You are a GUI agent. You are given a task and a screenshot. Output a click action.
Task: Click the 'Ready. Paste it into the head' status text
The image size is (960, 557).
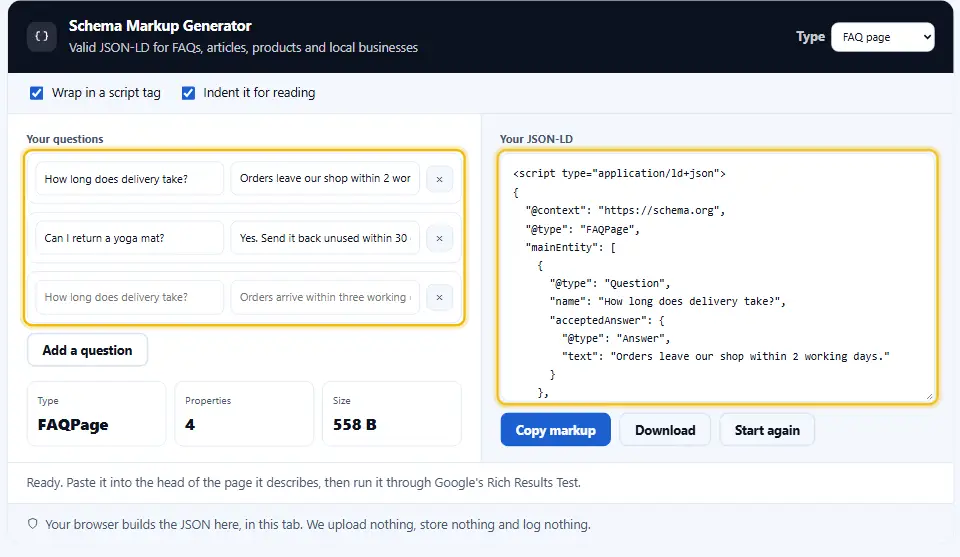click(x=304, y=482)
